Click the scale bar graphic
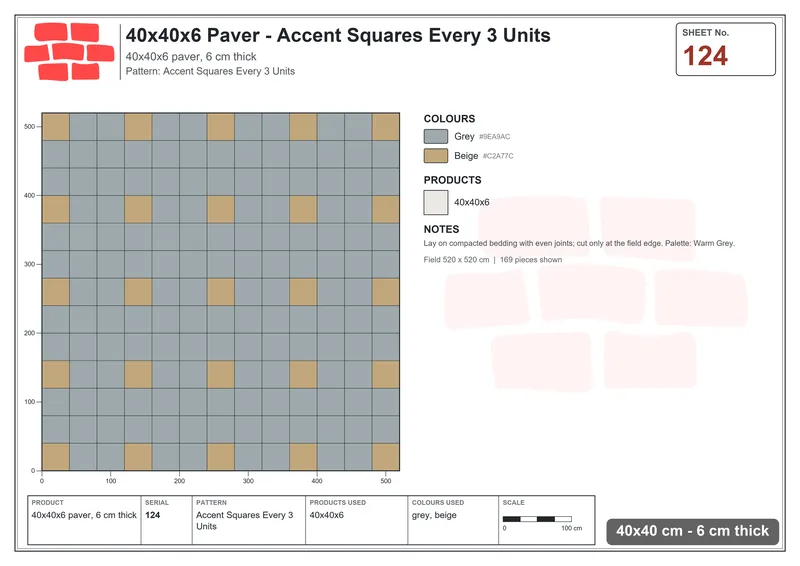 tap(537, 519)
